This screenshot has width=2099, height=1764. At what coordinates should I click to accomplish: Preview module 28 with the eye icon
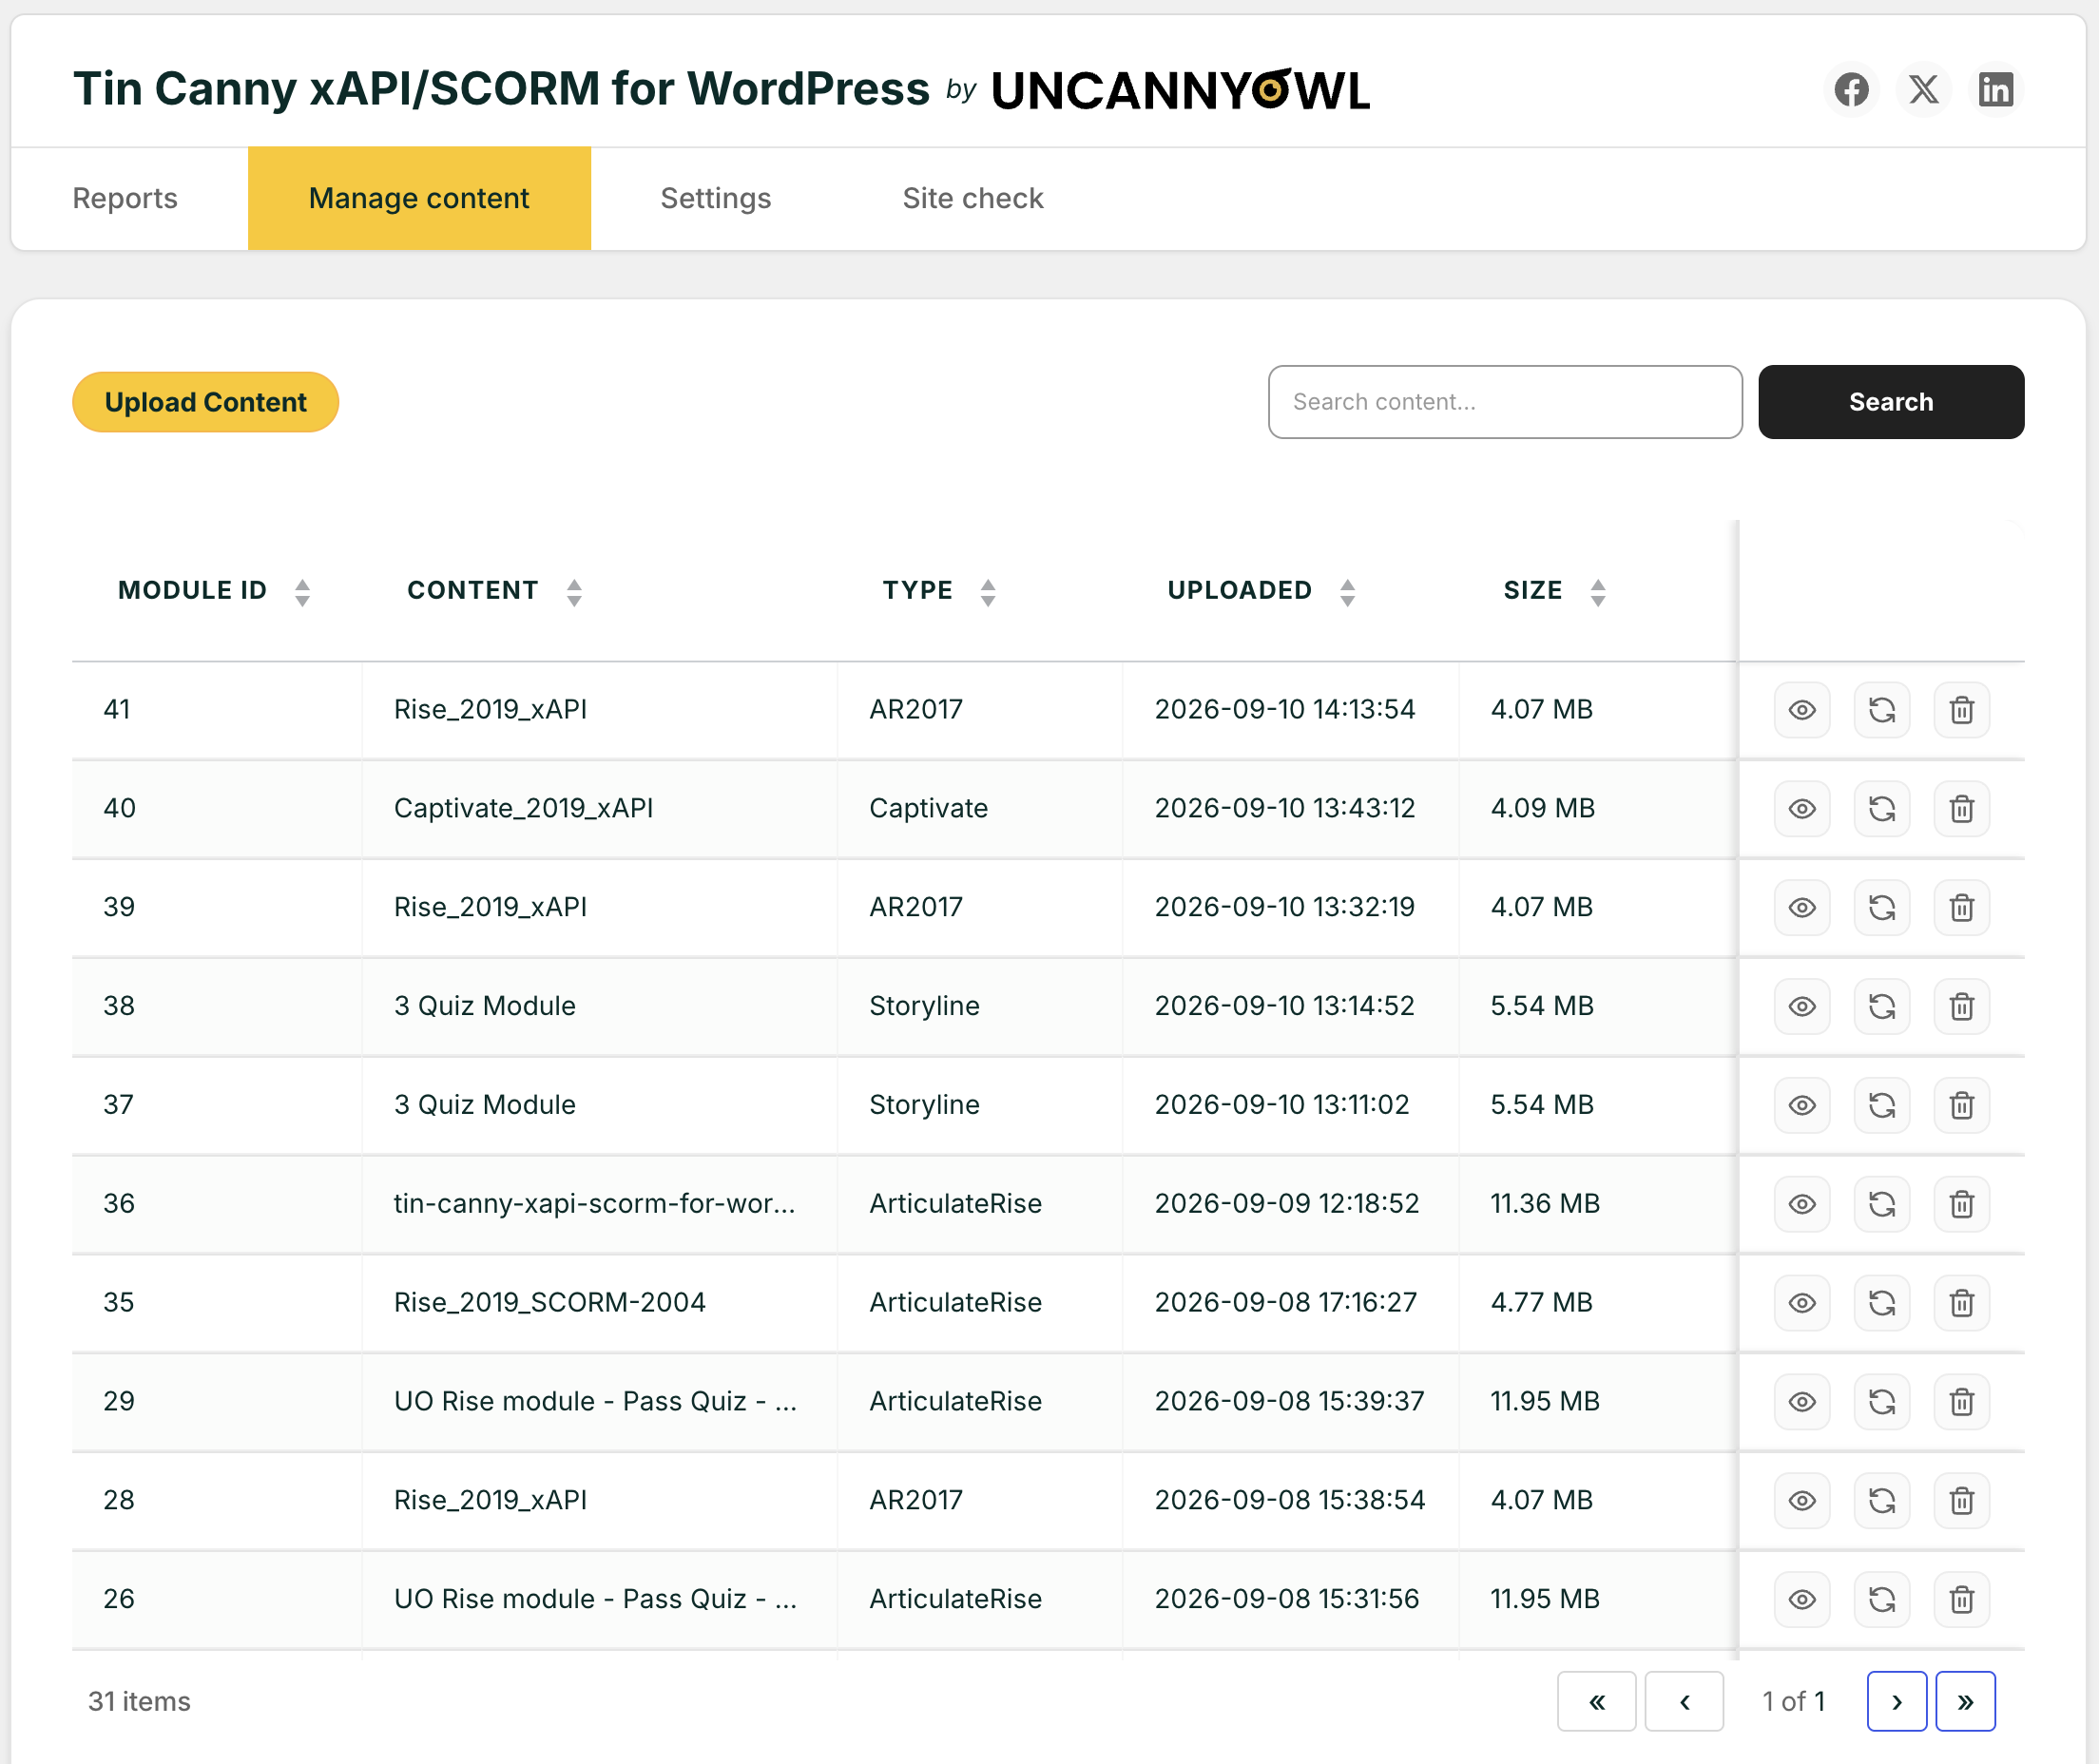(1802, 1501)
